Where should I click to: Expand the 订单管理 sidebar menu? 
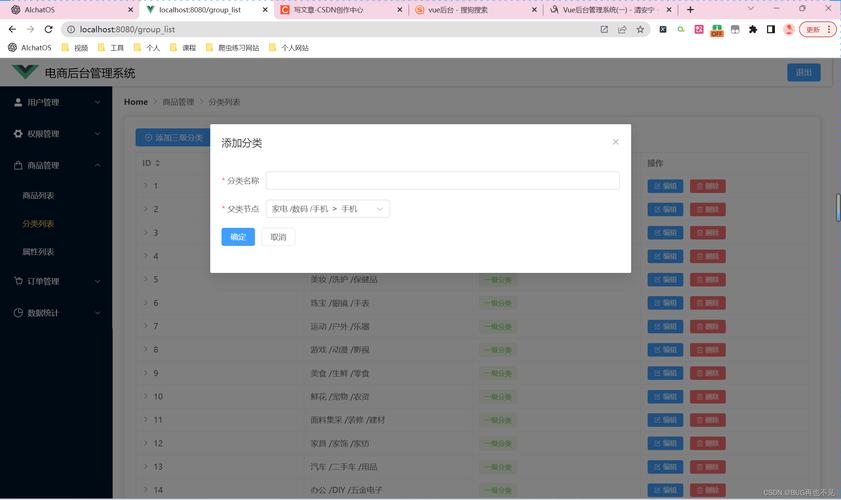coord(56,281)
